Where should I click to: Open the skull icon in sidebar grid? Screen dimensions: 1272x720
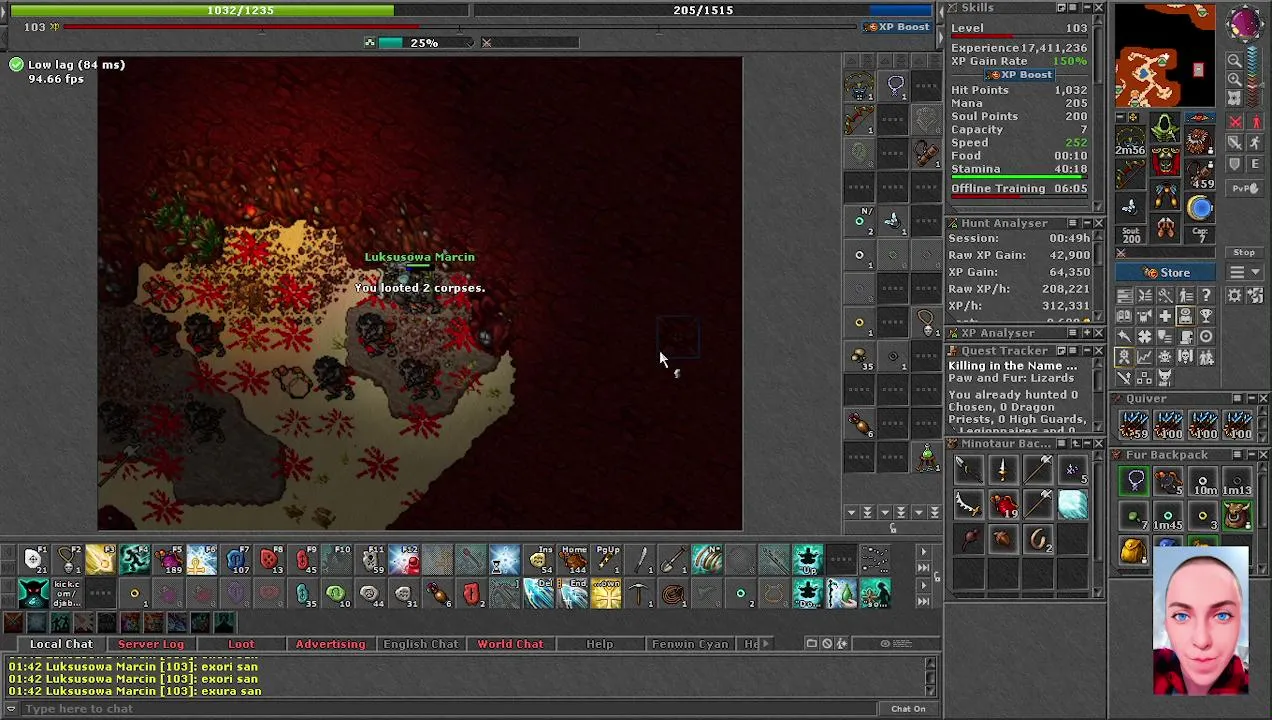1165,357
